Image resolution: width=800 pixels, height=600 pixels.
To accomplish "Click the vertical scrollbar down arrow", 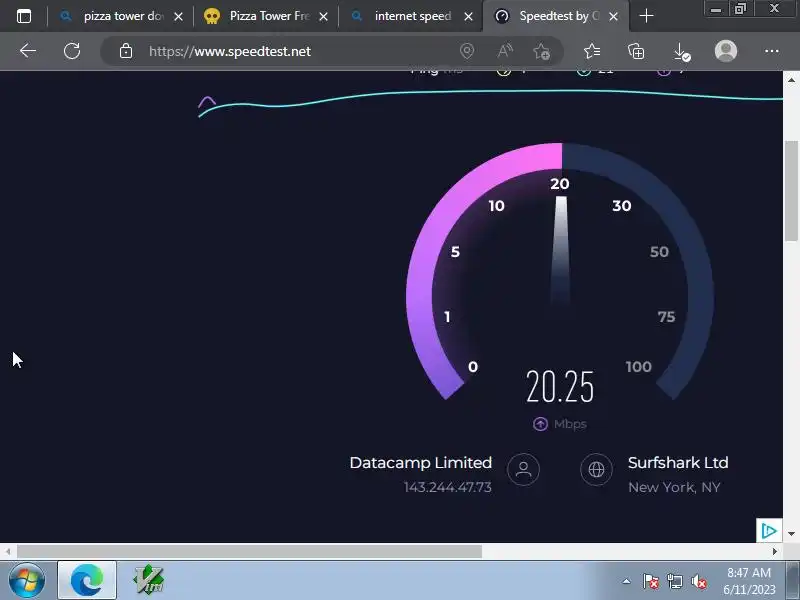I will pyautogui.click(x=791, y=534).
